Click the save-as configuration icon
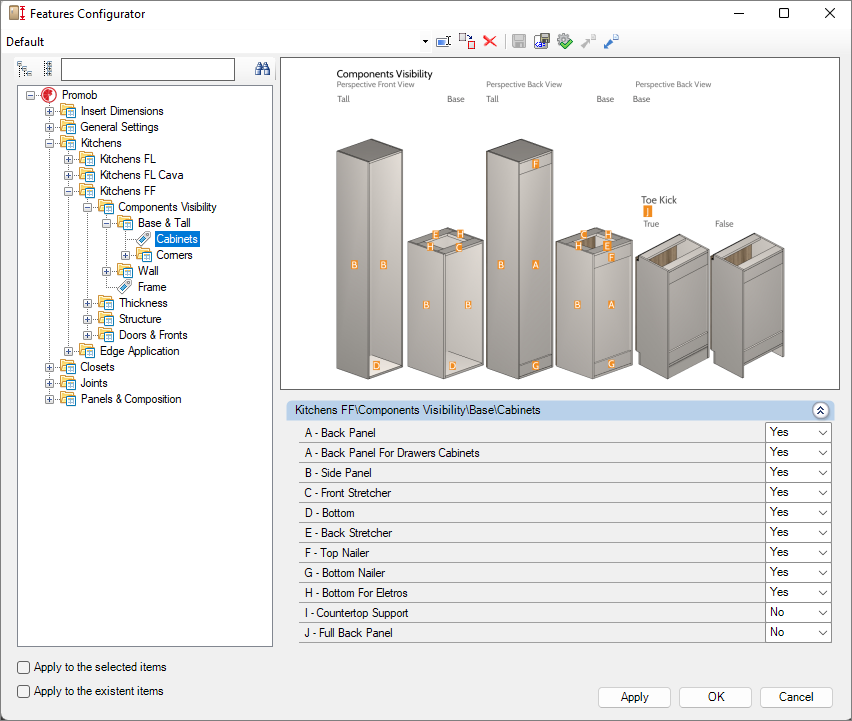 click(x=542, y=41)
